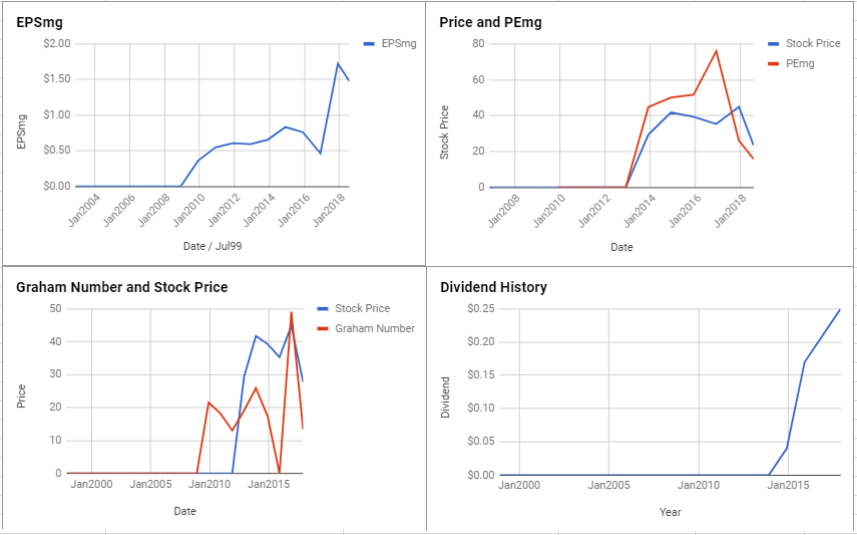Image resolution: width=857 pixels, height=535 pixels.
Task: Click the $0.25 label on Dividend axis
Action: point(481,309)
